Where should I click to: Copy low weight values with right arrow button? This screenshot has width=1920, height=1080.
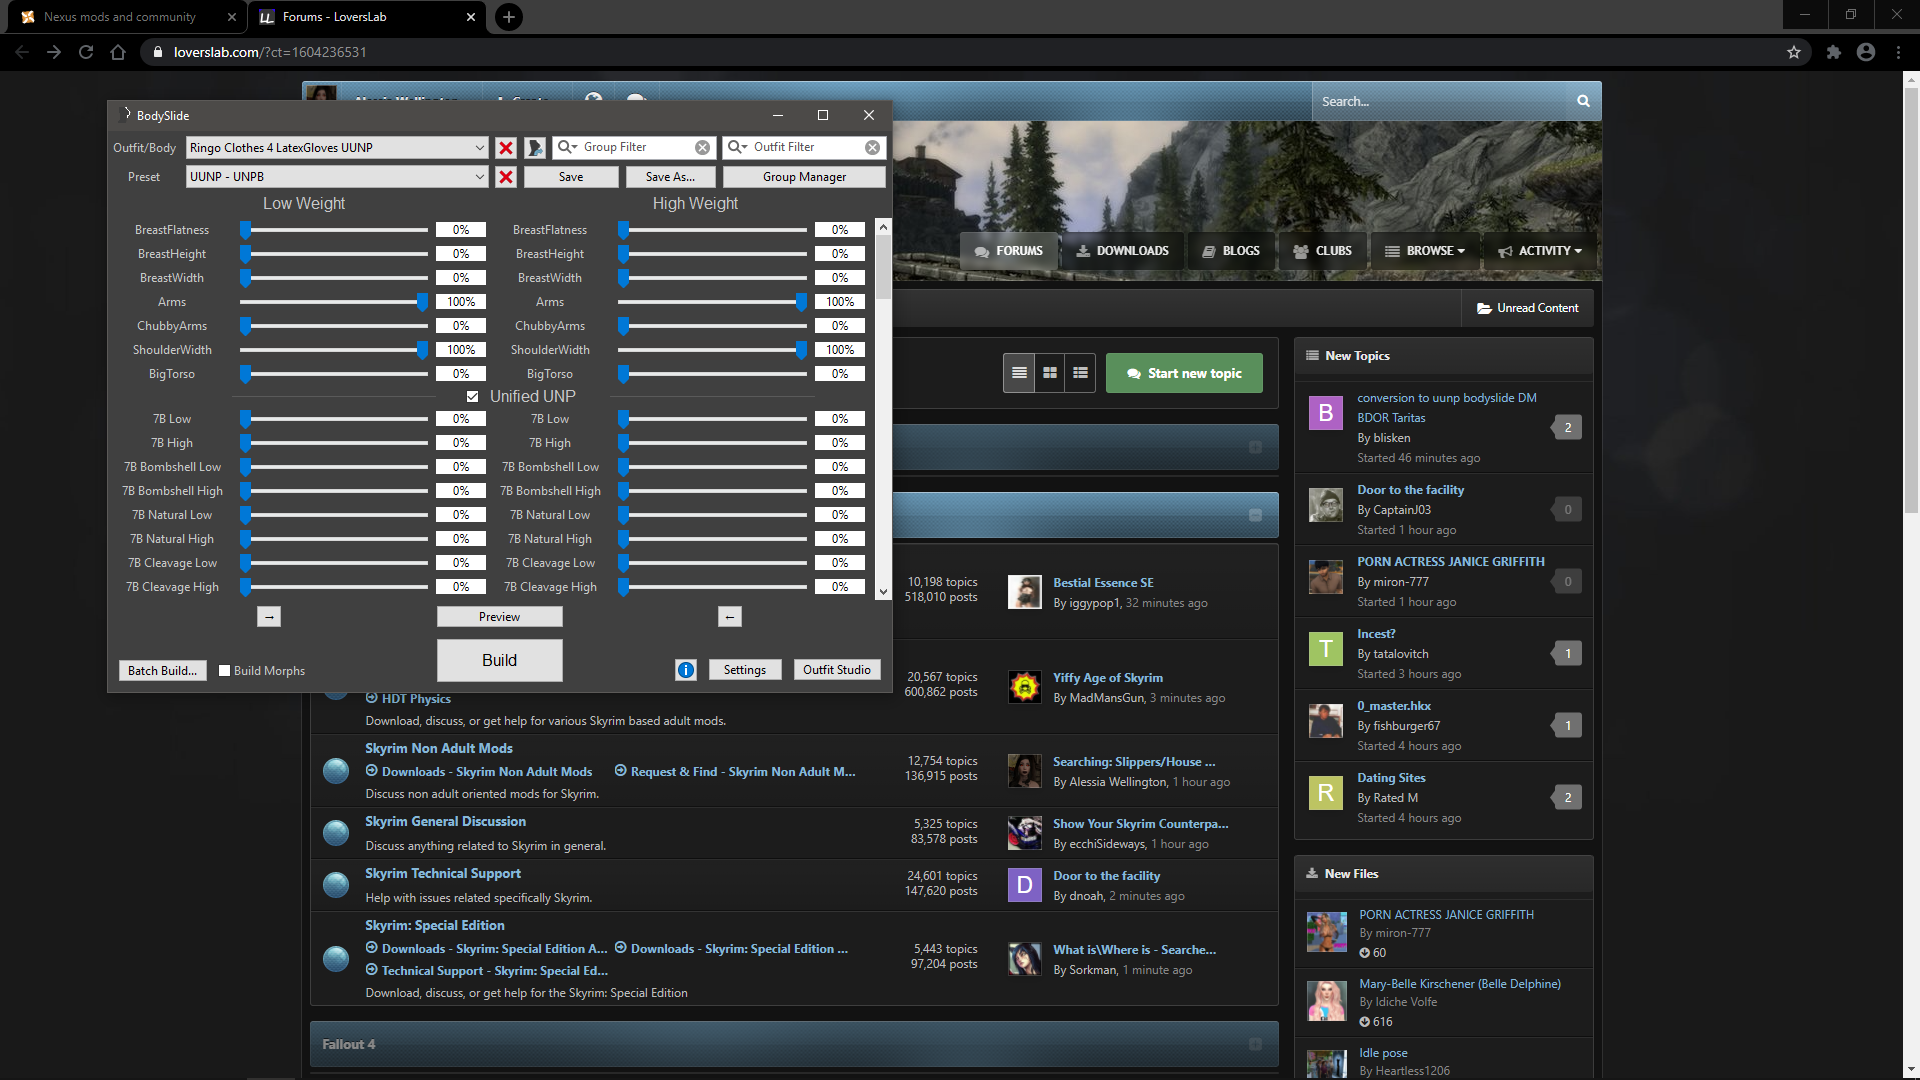[269, 617]
